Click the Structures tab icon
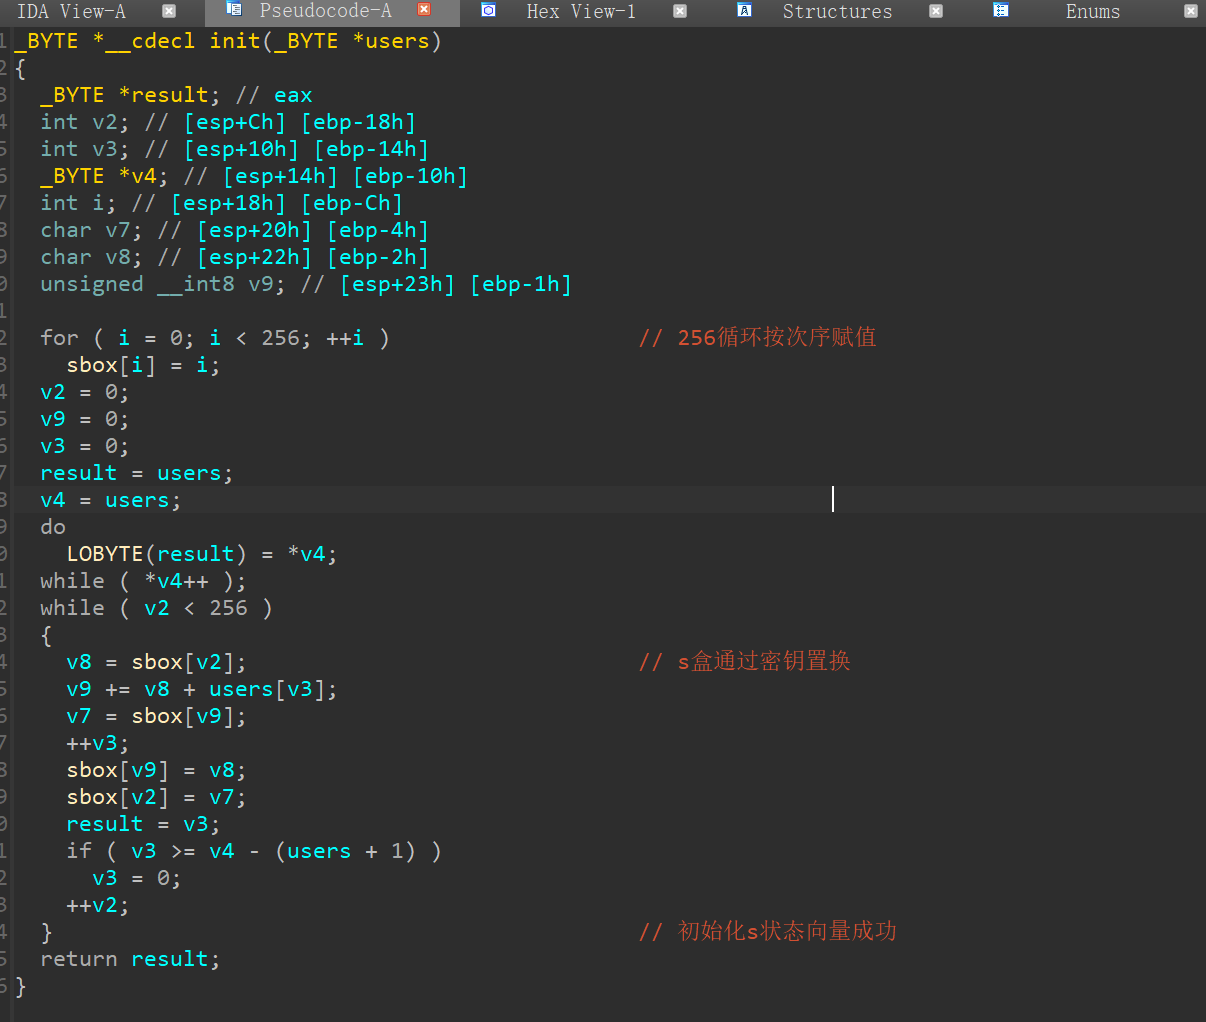This screenshot has height=1022, width=1206. tap(744, 11)
